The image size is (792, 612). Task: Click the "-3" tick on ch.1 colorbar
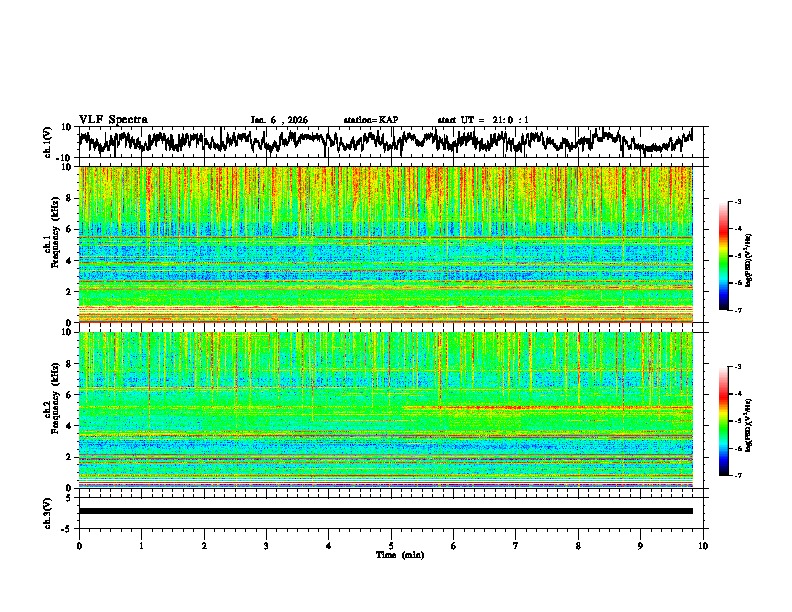coord(737,201)
